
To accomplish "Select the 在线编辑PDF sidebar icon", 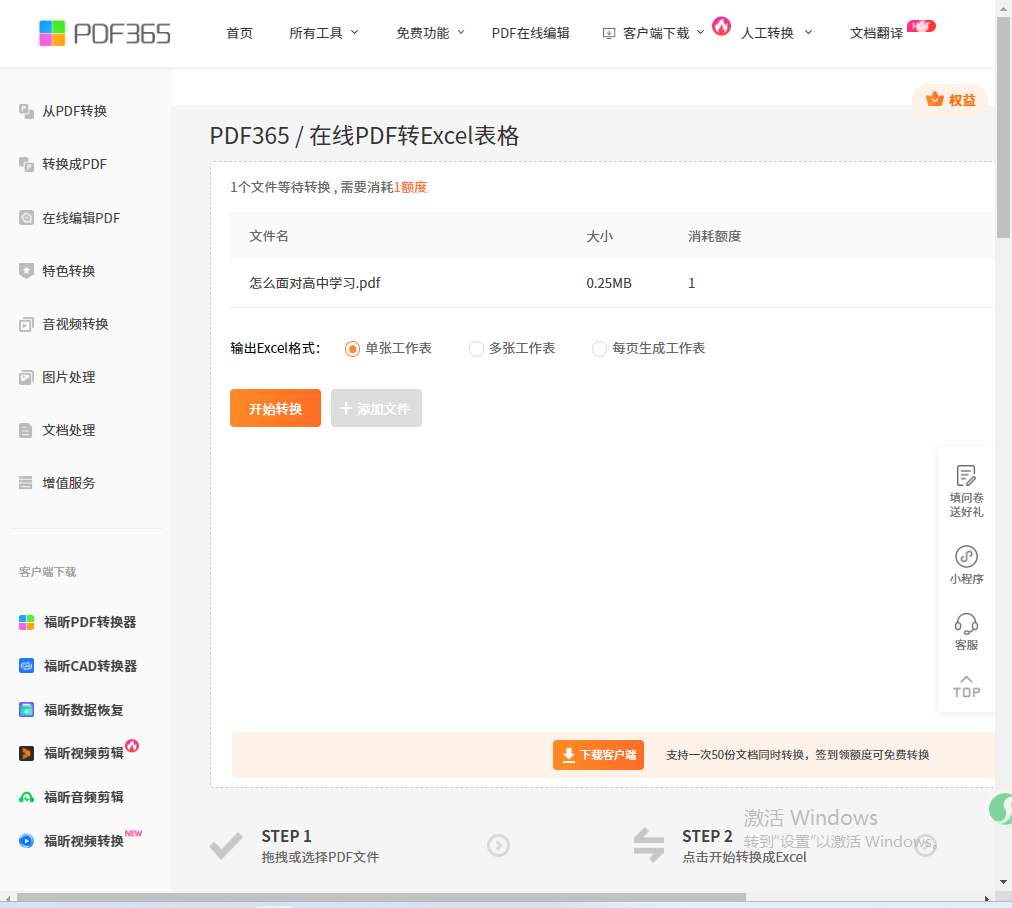I will pos(26,217).
